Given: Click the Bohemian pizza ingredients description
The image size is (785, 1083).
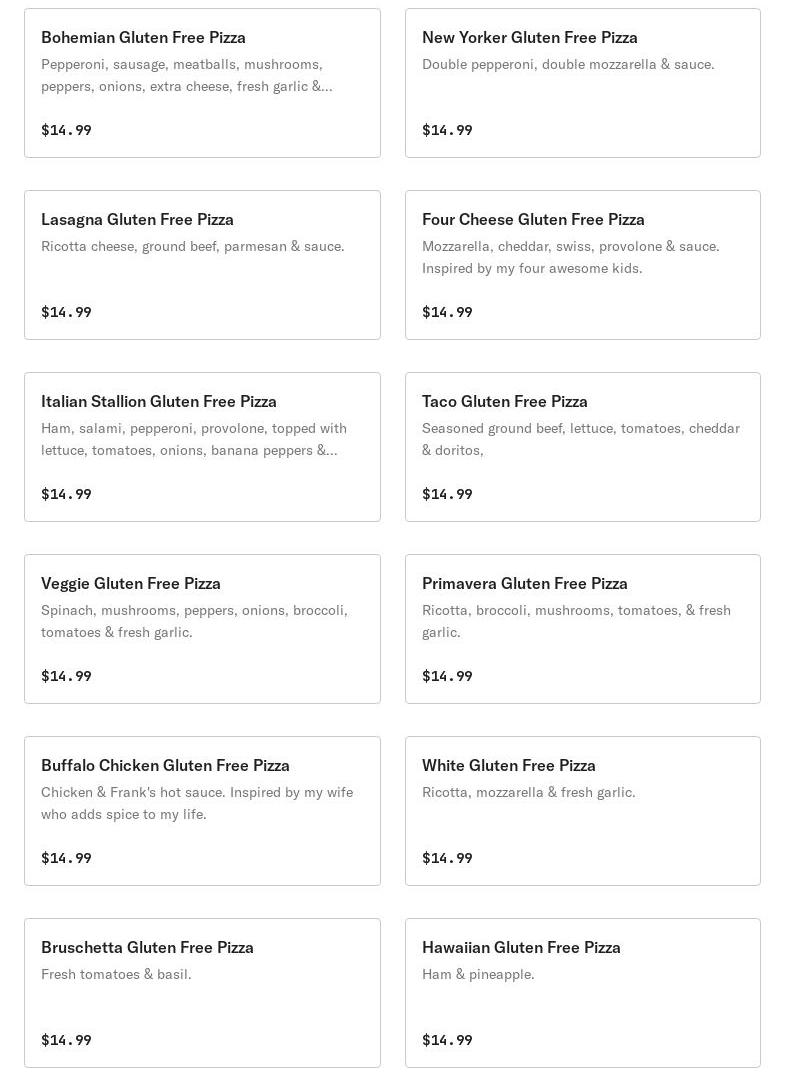Looking at the screenshot, I should click(x=186, y=75).
